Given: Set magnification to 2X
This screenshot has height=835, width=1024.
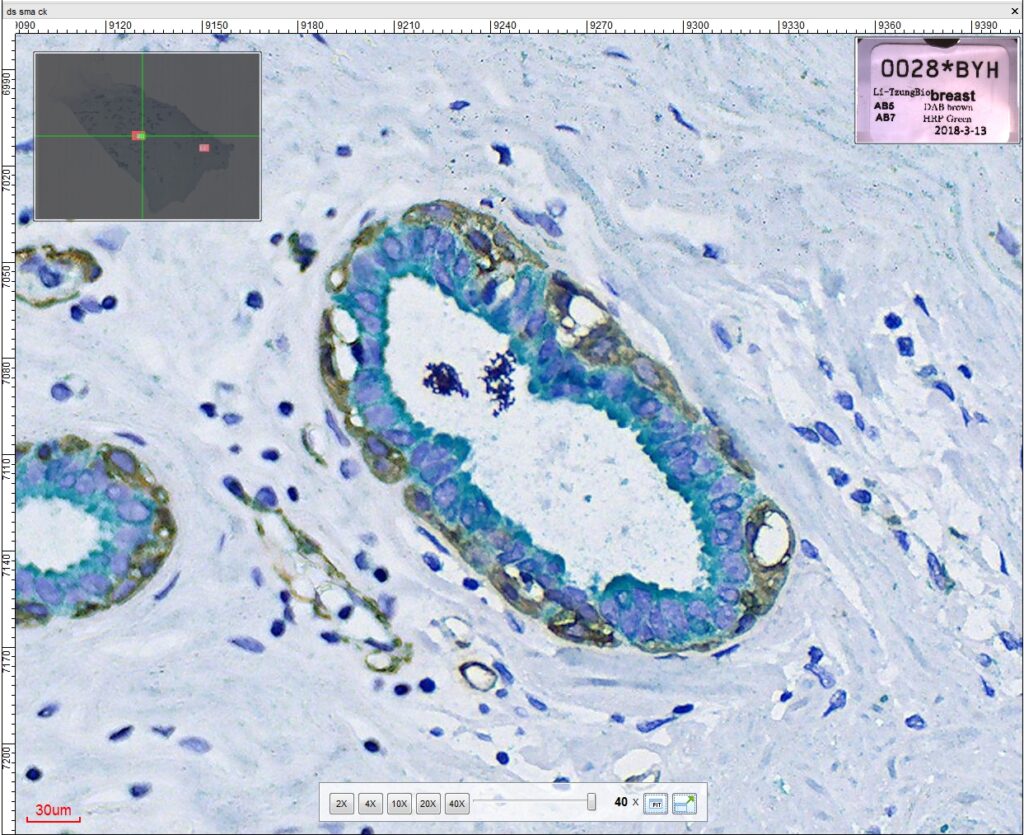Looking at the screenshot, I should click(x=342, y=803).
